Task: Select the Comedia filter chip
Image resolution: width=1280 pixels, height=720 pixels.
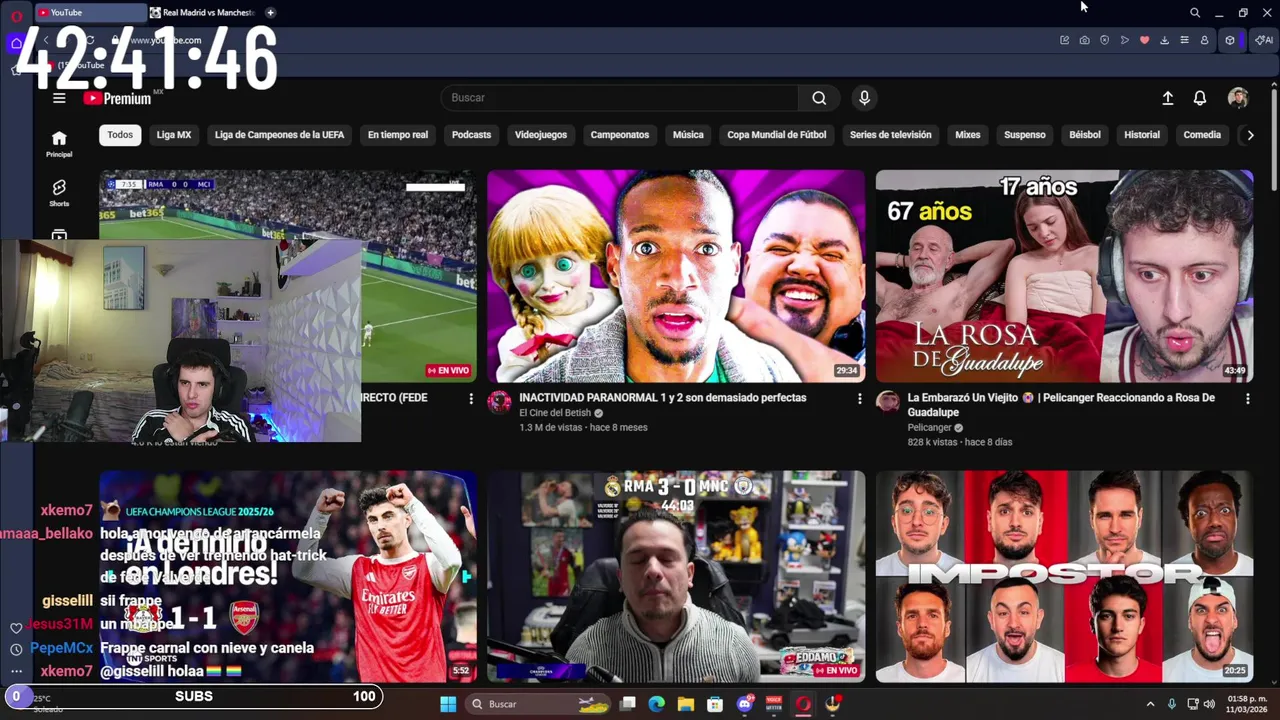Action: coord(1202,135)
